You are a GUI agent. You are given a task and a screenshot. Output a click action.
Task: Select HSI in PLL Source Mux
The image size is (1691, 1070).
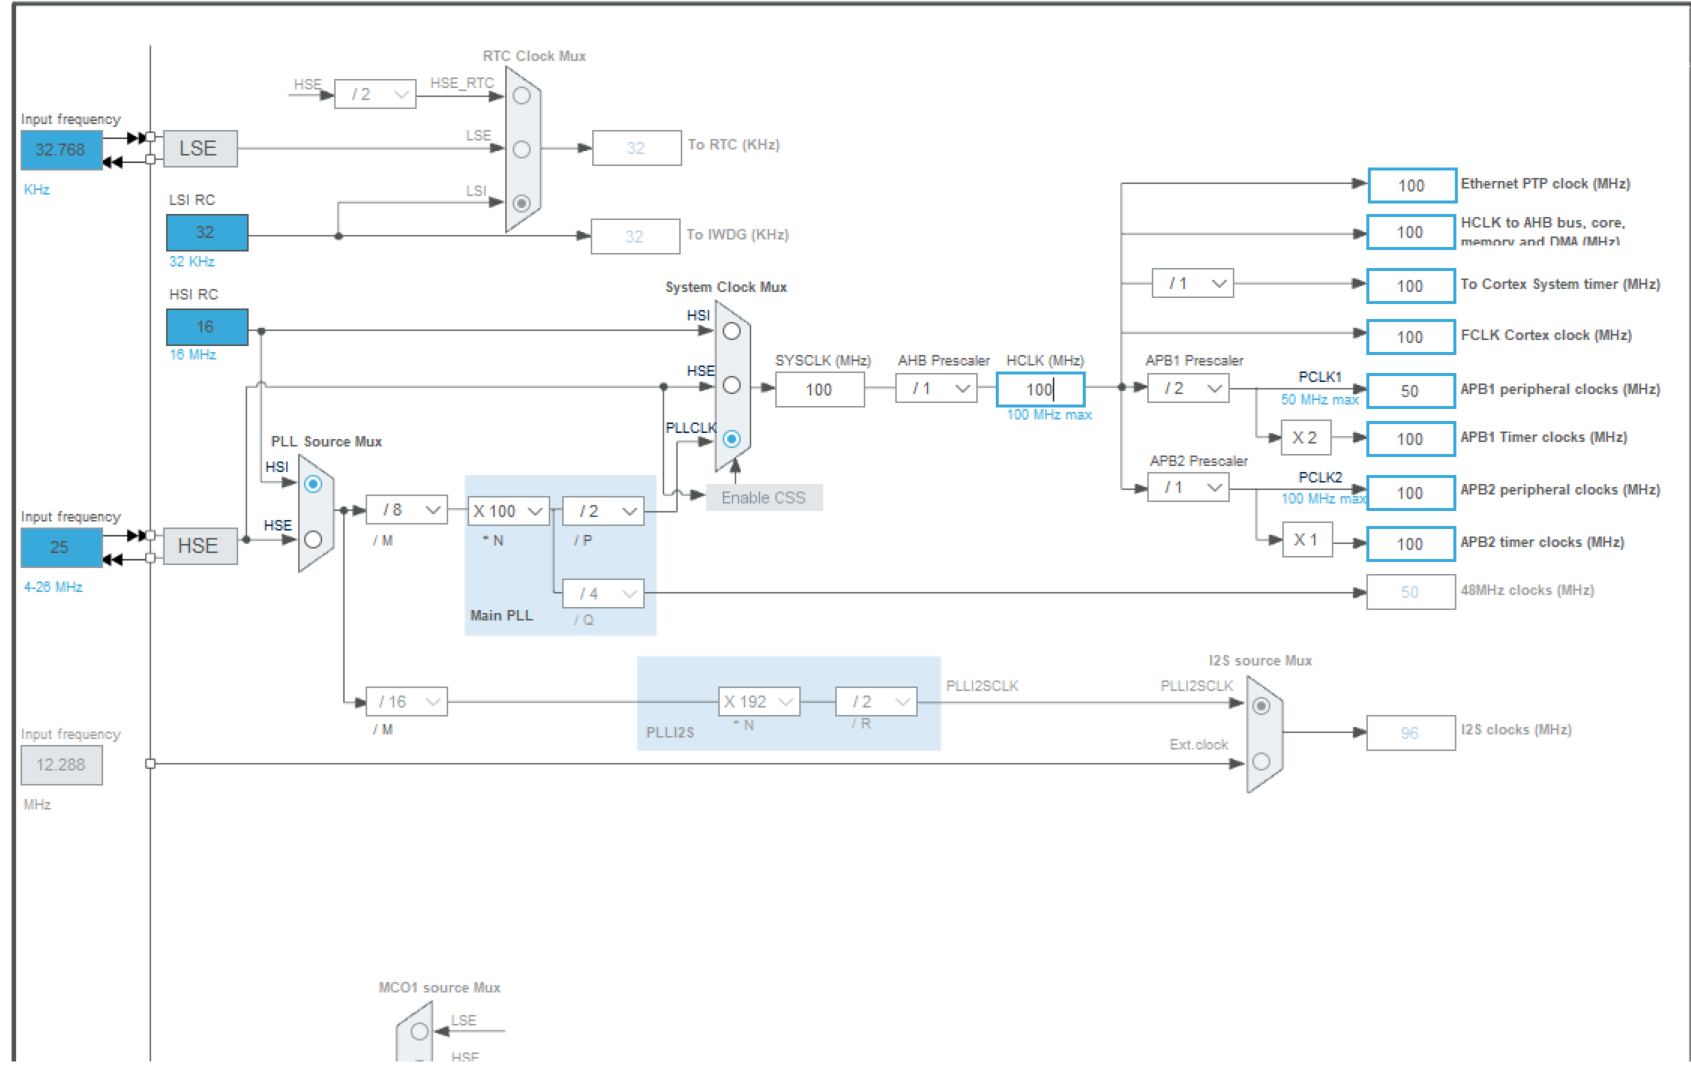click(313, 484)
